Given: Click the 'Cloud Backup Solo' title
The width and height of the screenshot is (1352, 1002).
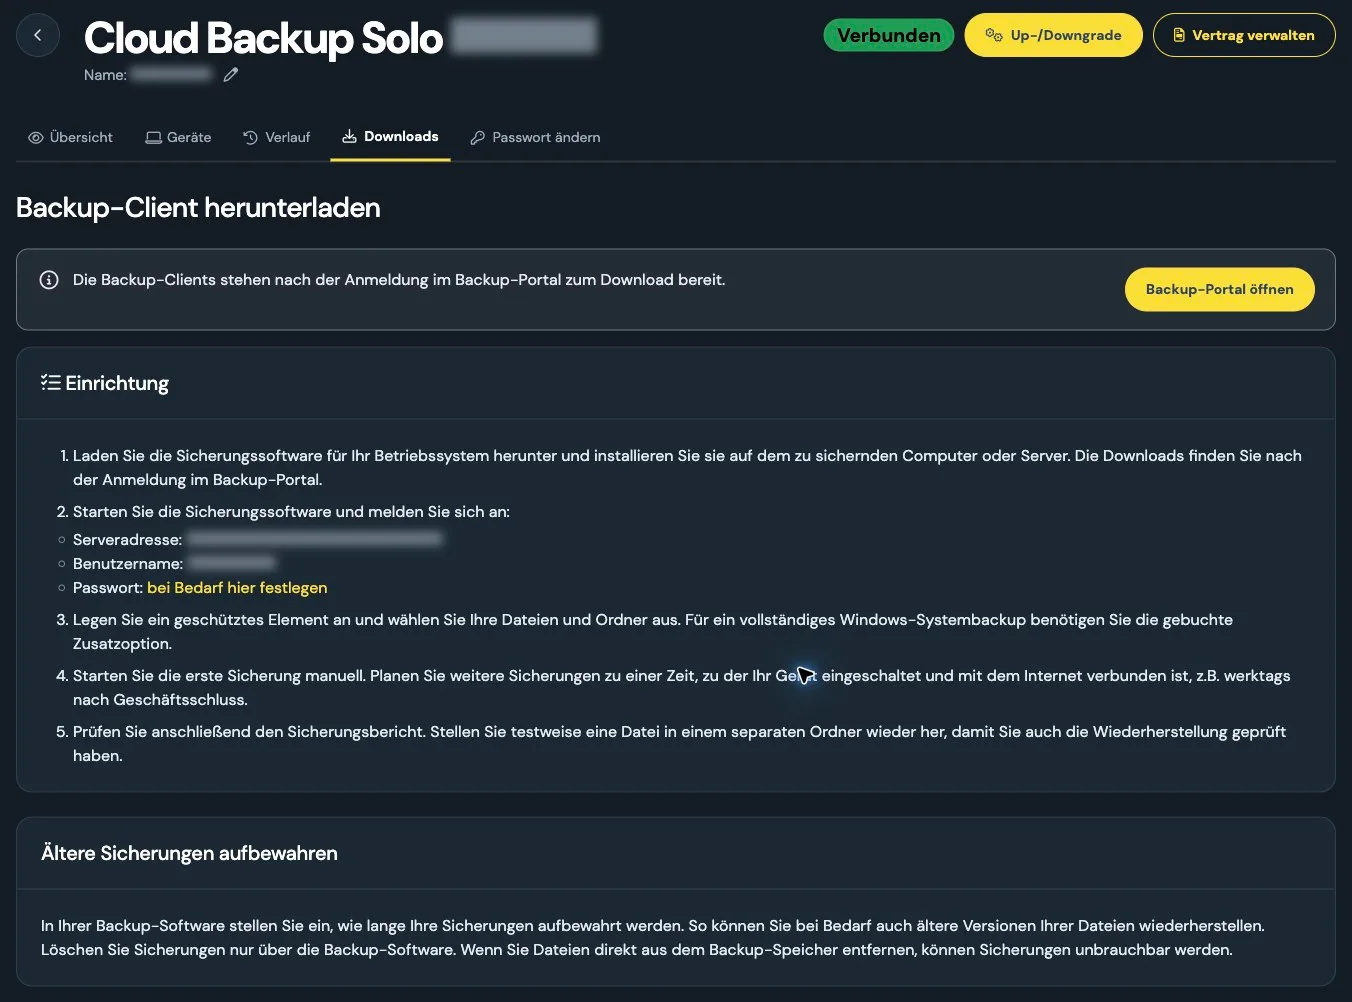Looking at the screenshot, I should point(263,38).
